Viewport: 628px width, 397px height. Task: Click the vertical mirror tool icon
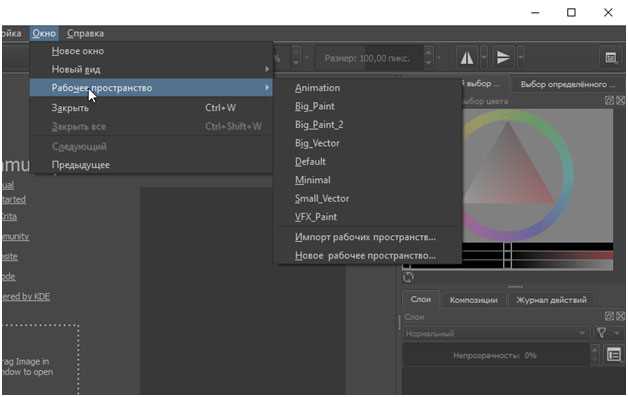(x=503, y=57)
